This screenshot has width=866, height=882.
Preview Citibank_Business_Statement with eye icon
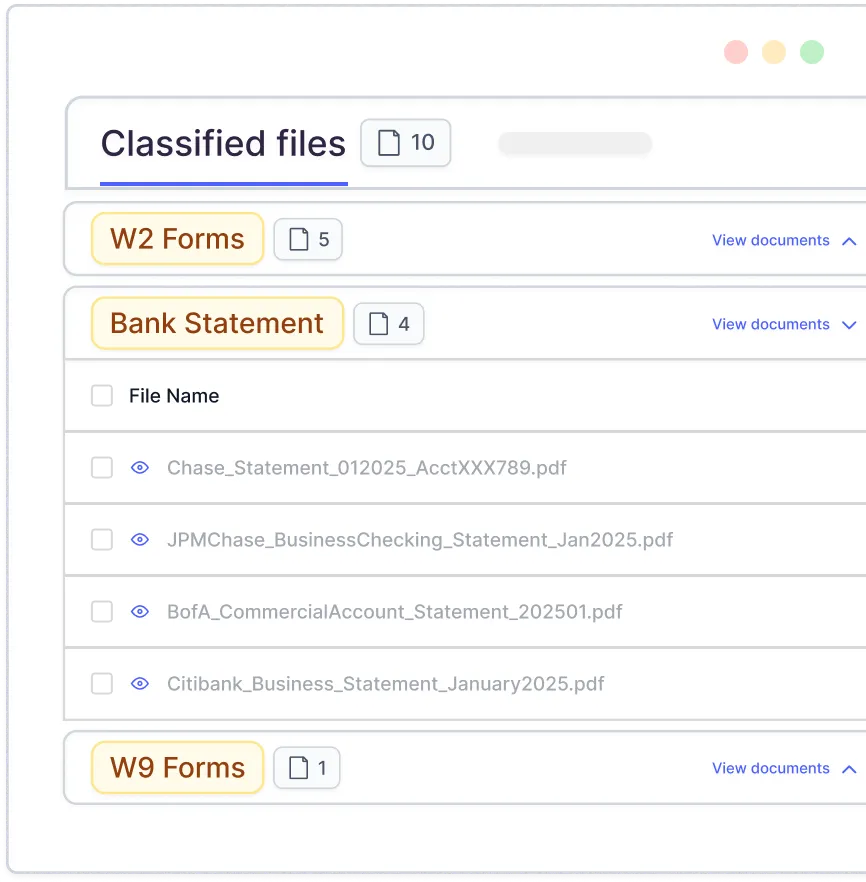pyautogui.click(x=140, y=683)
